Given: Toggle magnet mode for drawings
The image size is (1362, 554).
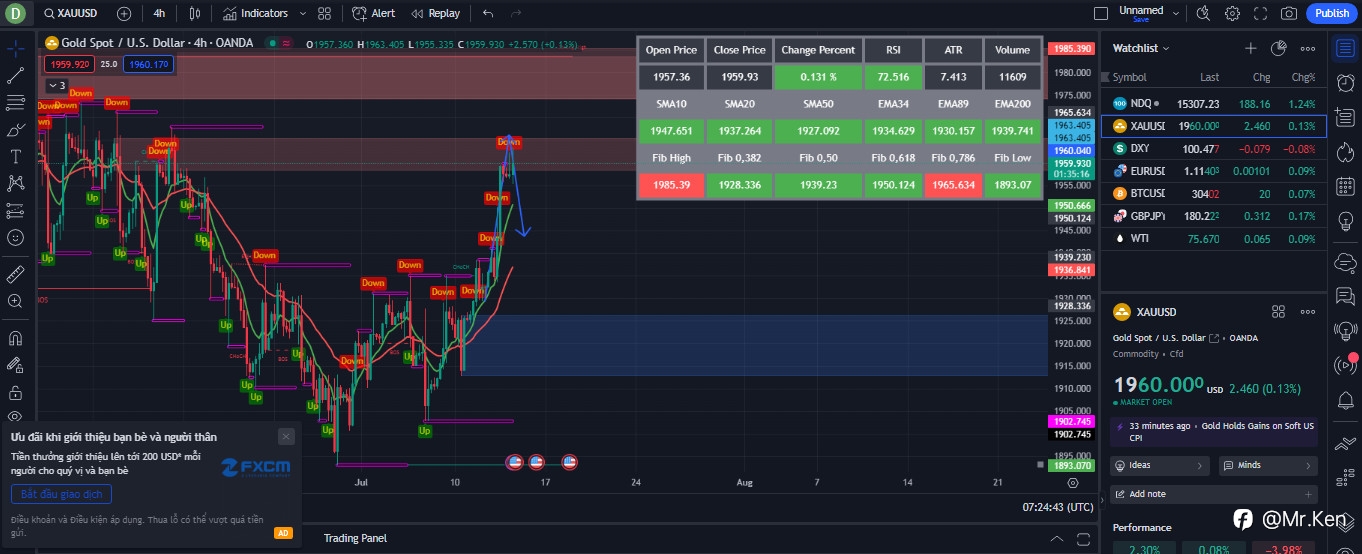Looking at the screenshot, I should coord(15,337).
